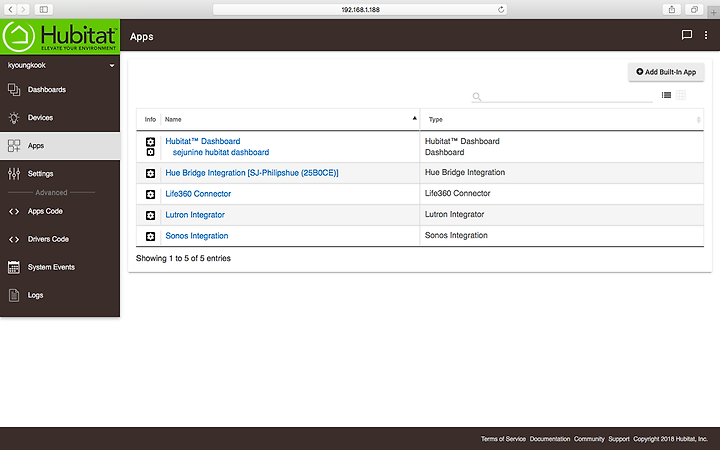720x450 pixels.
Task: Click the System Events calendar icon
Action: pyautogui.click(x=14, y=267)
